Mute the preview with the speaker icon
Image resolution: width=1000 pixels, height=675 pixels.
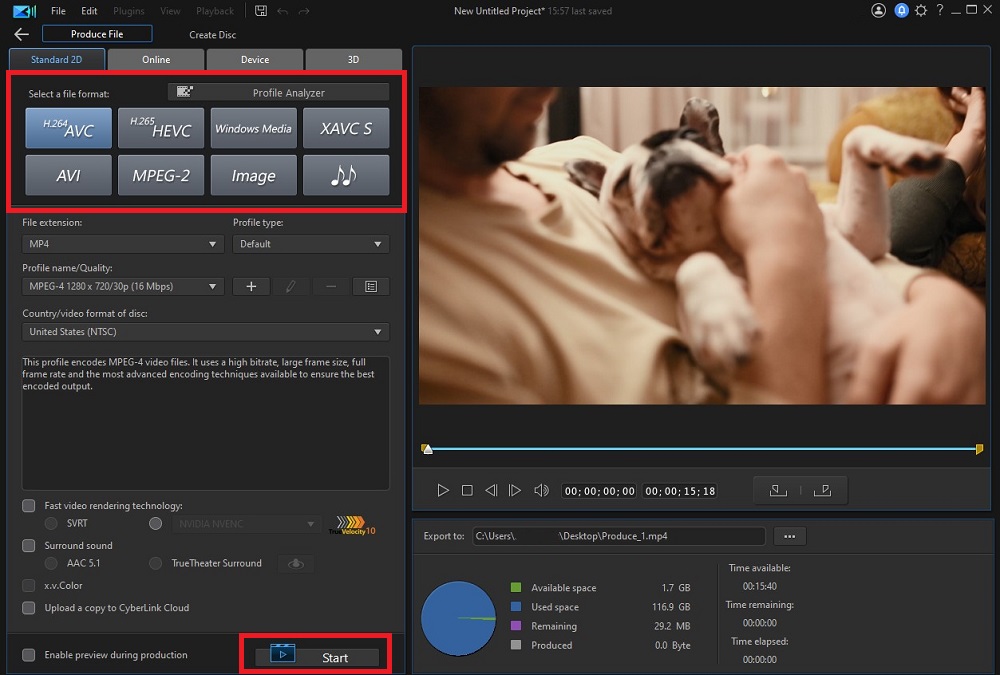[x=541, y=490]
